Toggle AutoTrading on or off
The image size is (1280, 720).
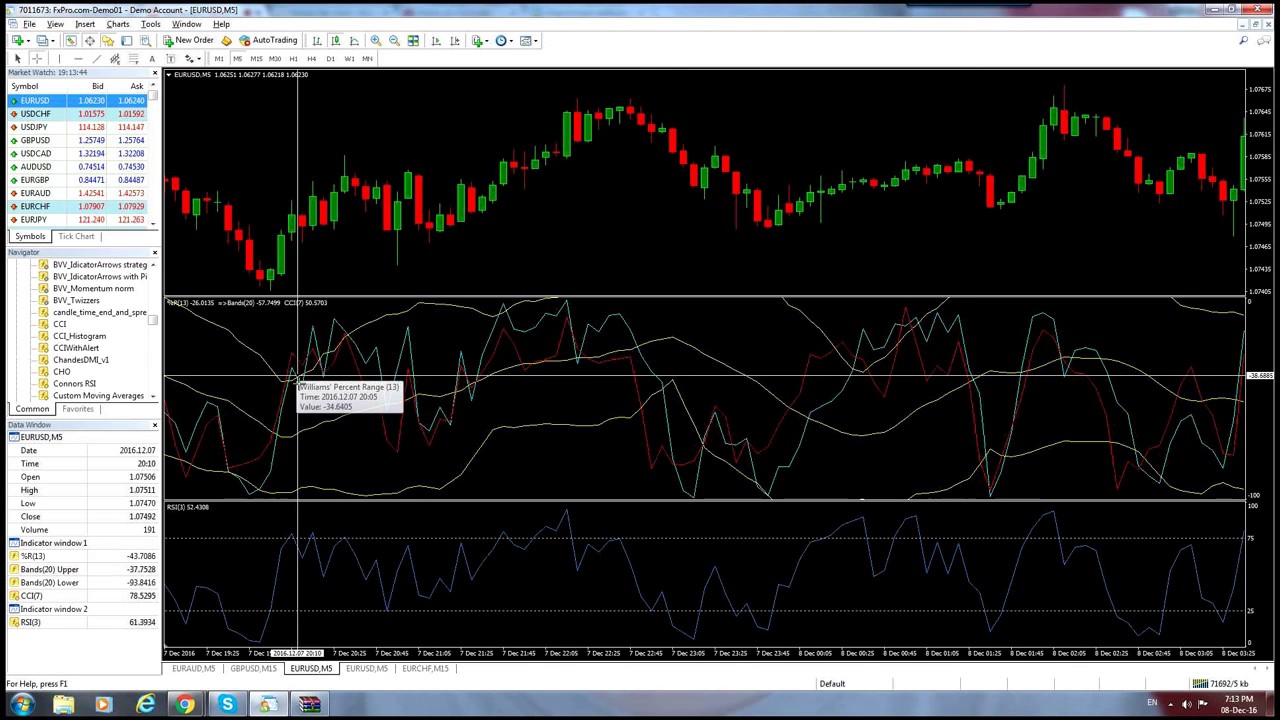(268, 41)
